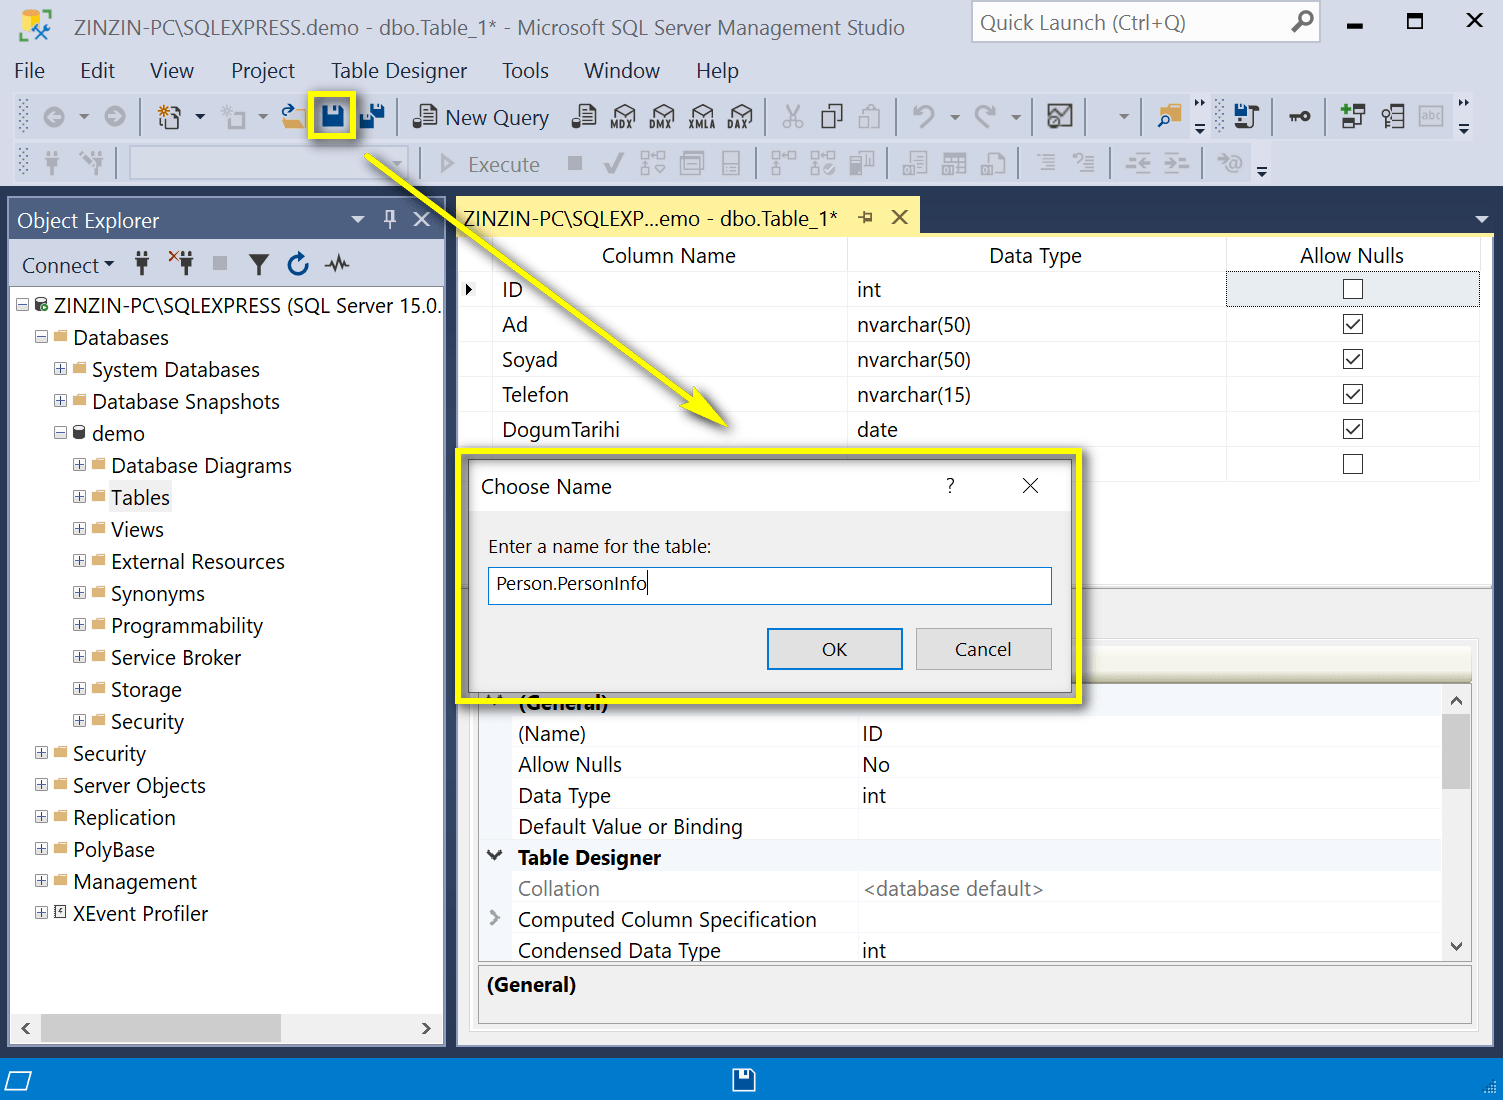Click the DMX query icon
This screenshot has width=1503, height=1100.
661,117
